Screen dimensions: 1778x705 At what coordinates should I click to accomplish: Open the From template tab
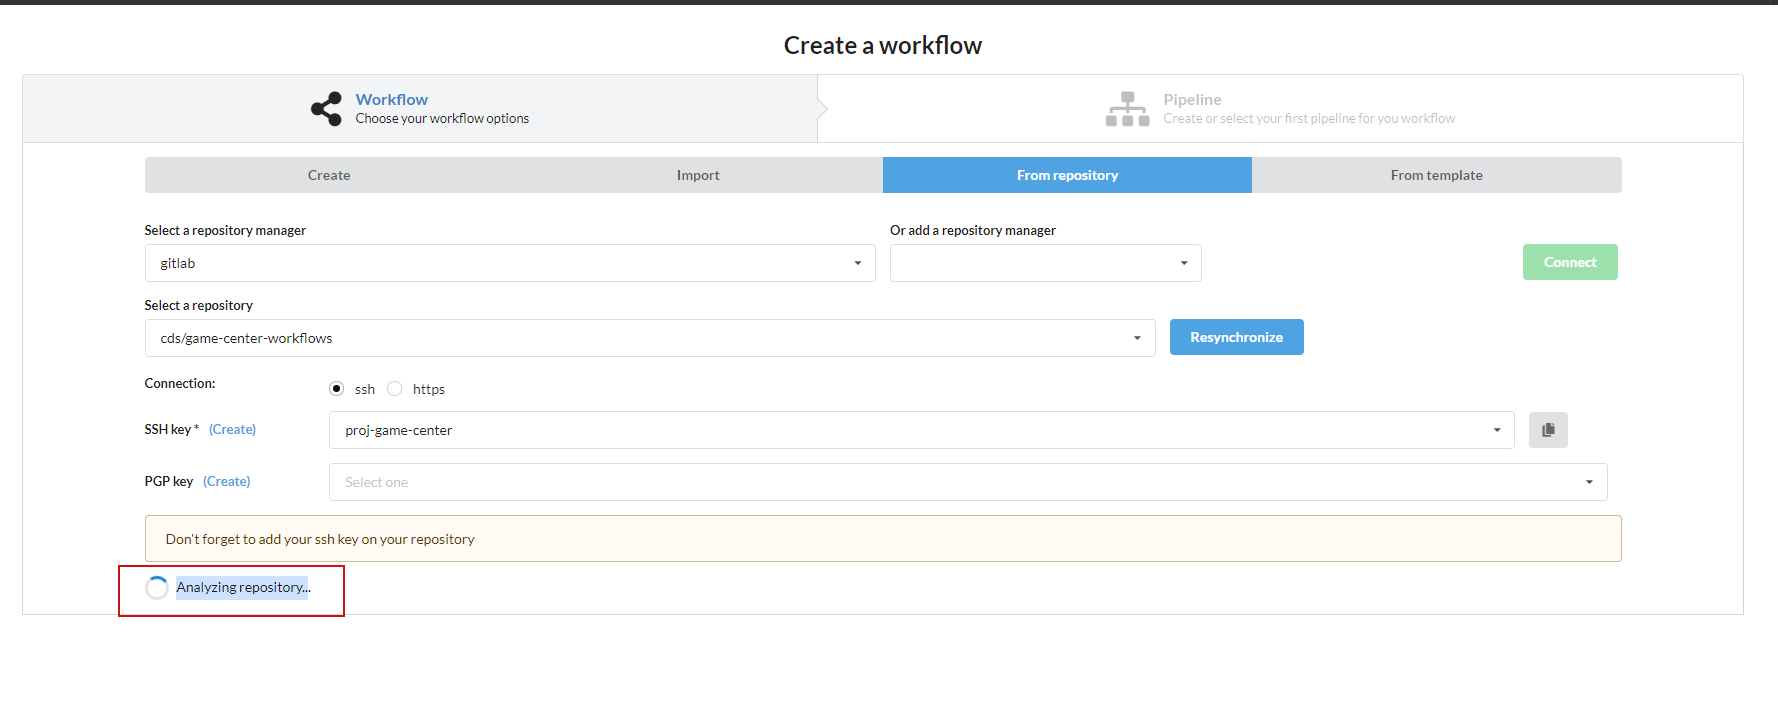coord(1437,175)
